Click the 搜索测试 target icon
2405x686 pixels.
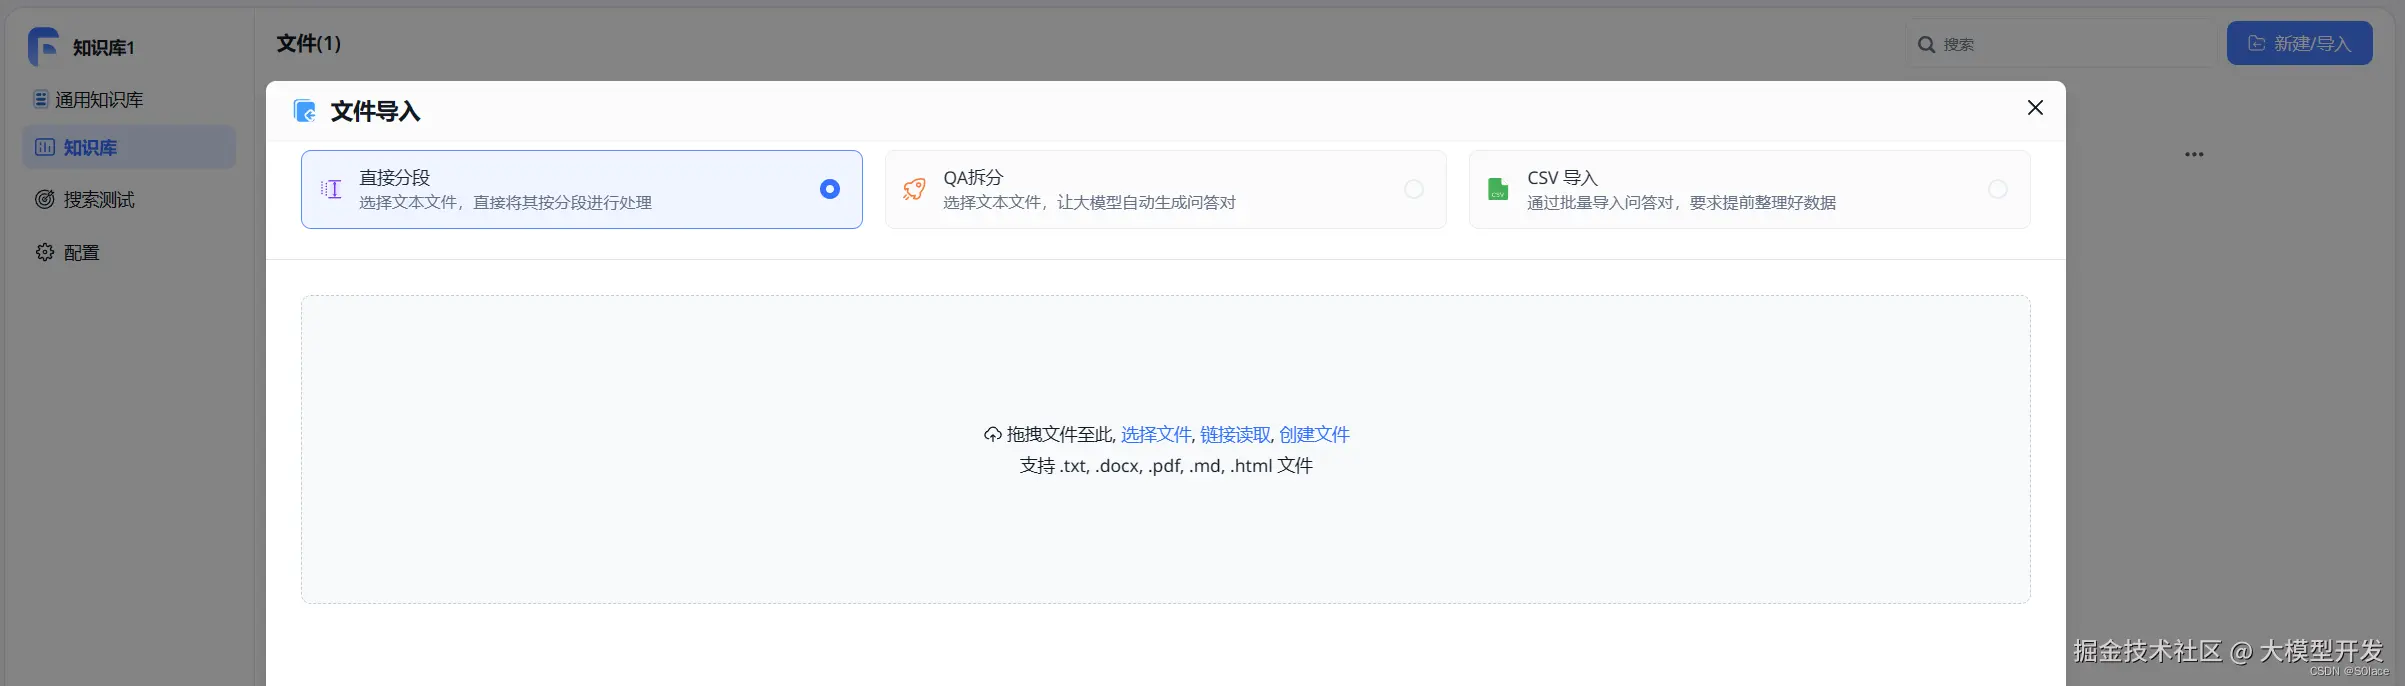coord(45,199)
